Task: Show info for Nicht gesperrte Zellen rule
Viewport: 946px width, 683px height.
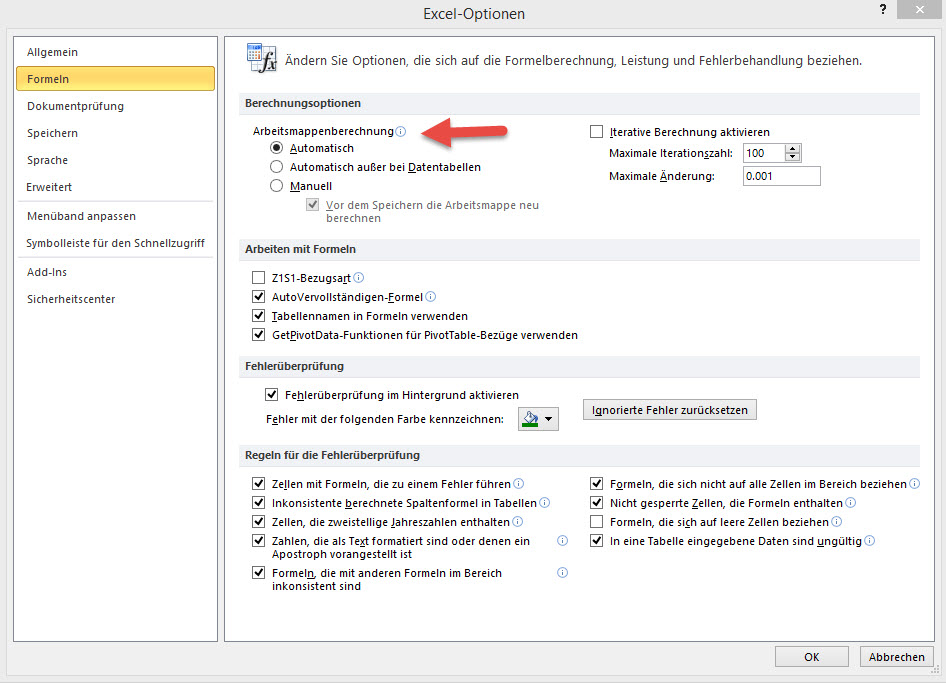Action: [x=850, y=502]
